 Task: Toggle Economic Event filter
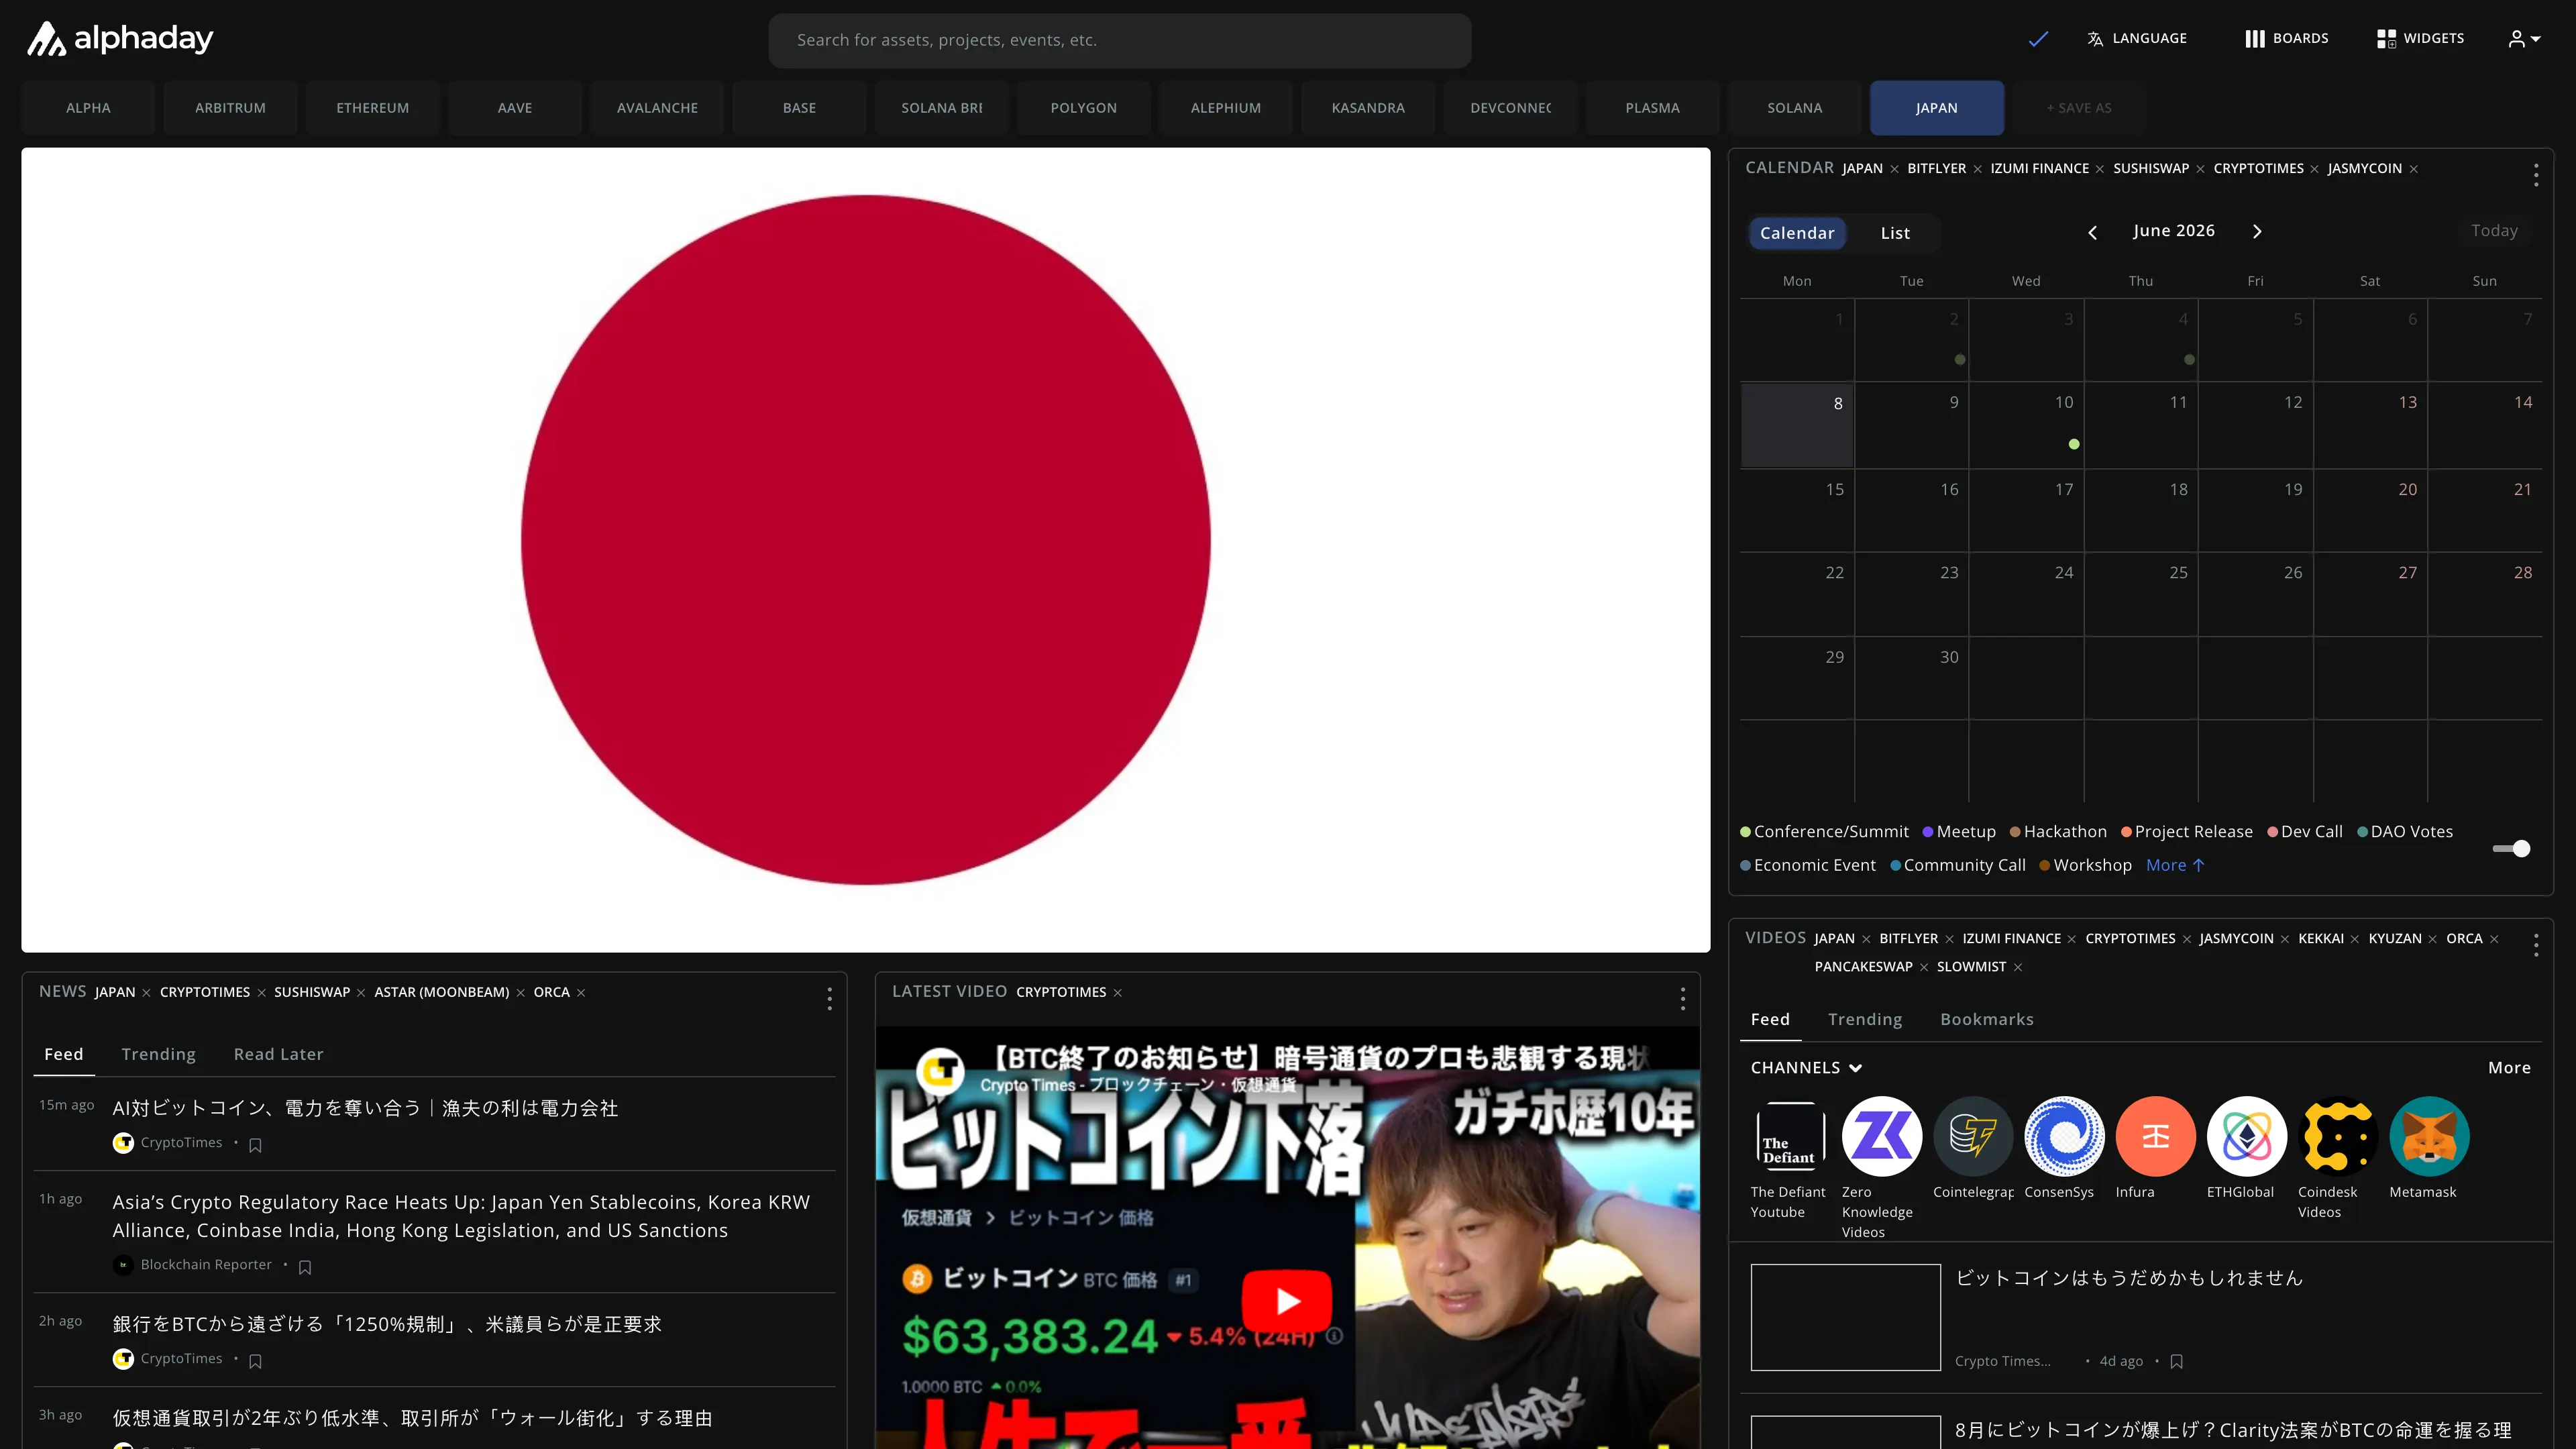point(1808,866)
